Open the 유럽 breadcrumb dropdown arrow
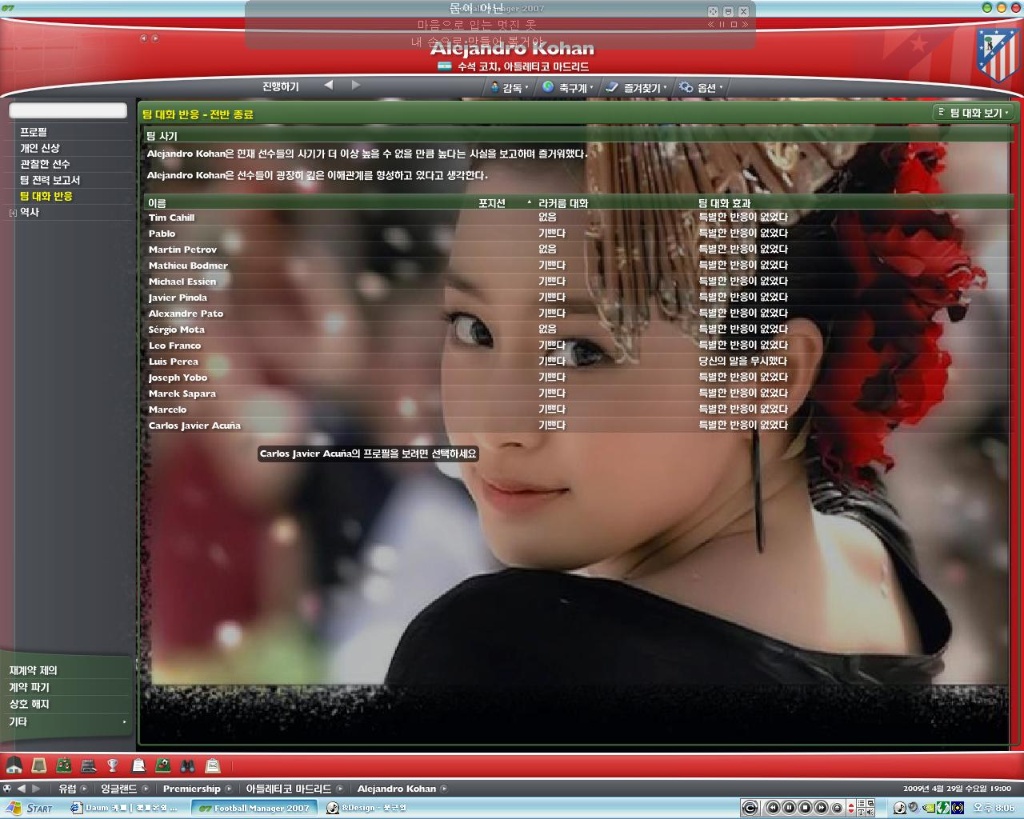This screenshot has width=1024, height=819. (84, 788)
